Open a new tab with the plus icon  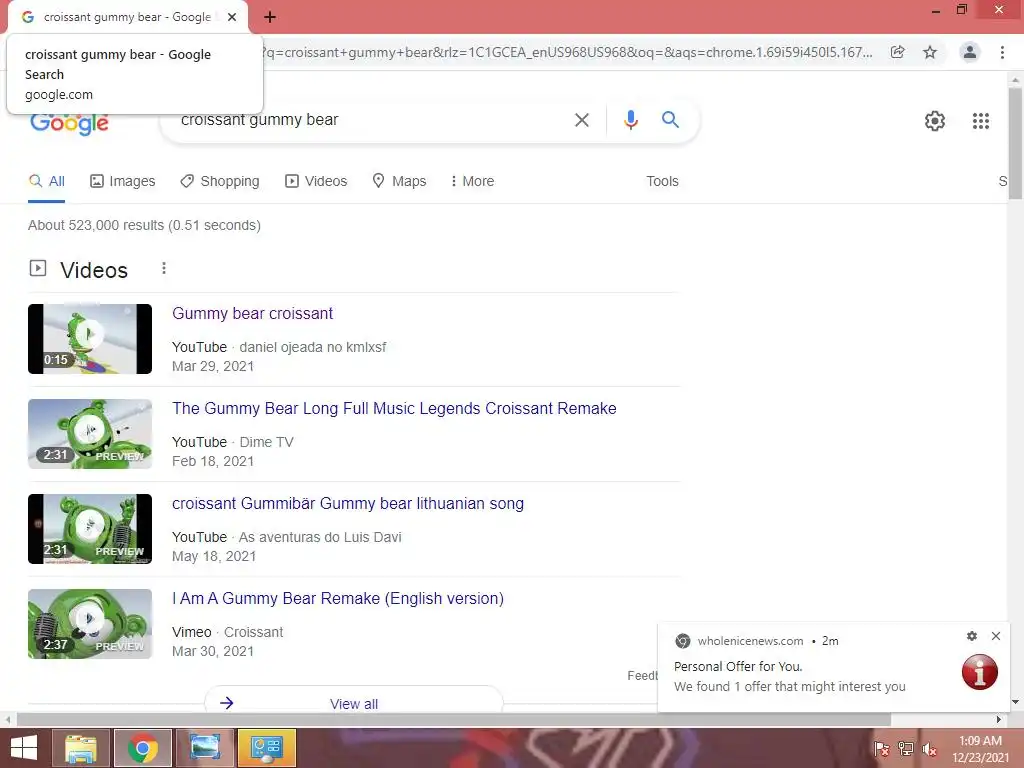(270, 18)
